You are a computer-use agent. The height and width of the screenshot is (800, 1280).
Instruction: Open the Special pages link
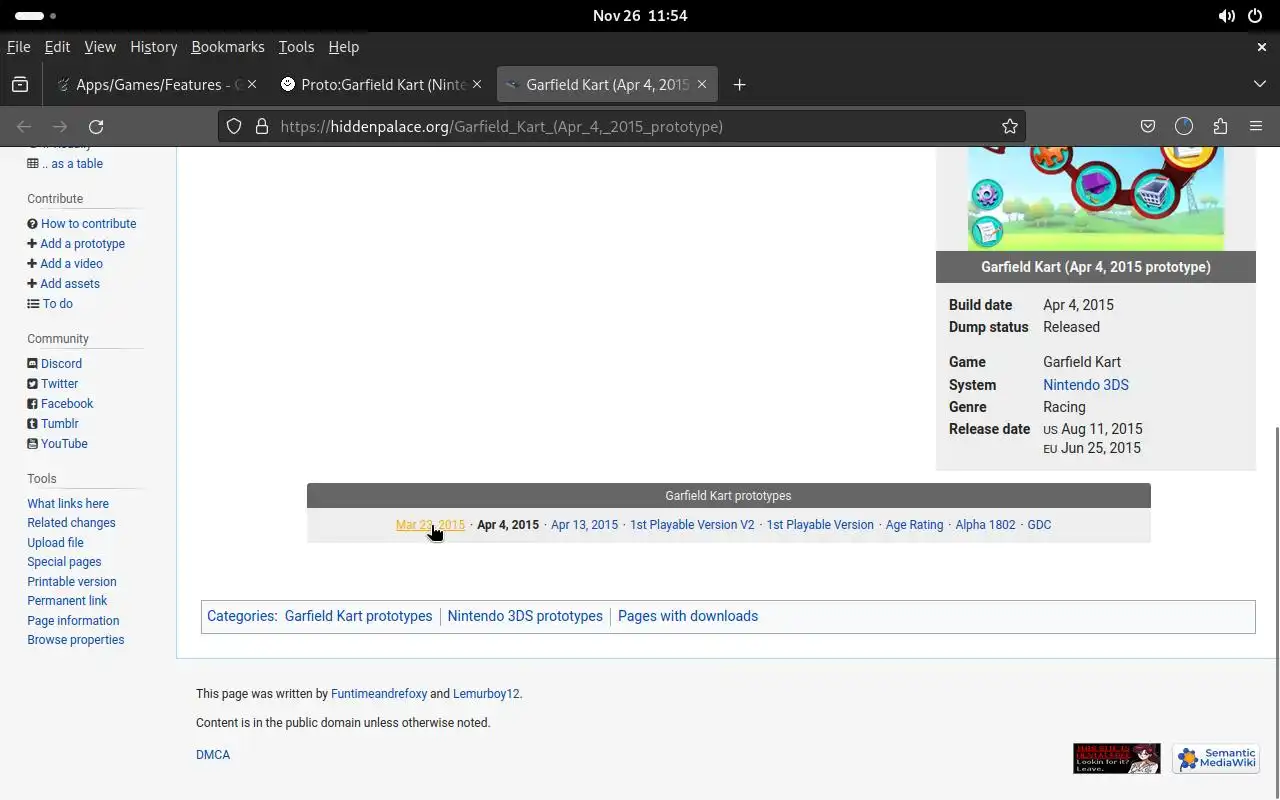point(64,562)
